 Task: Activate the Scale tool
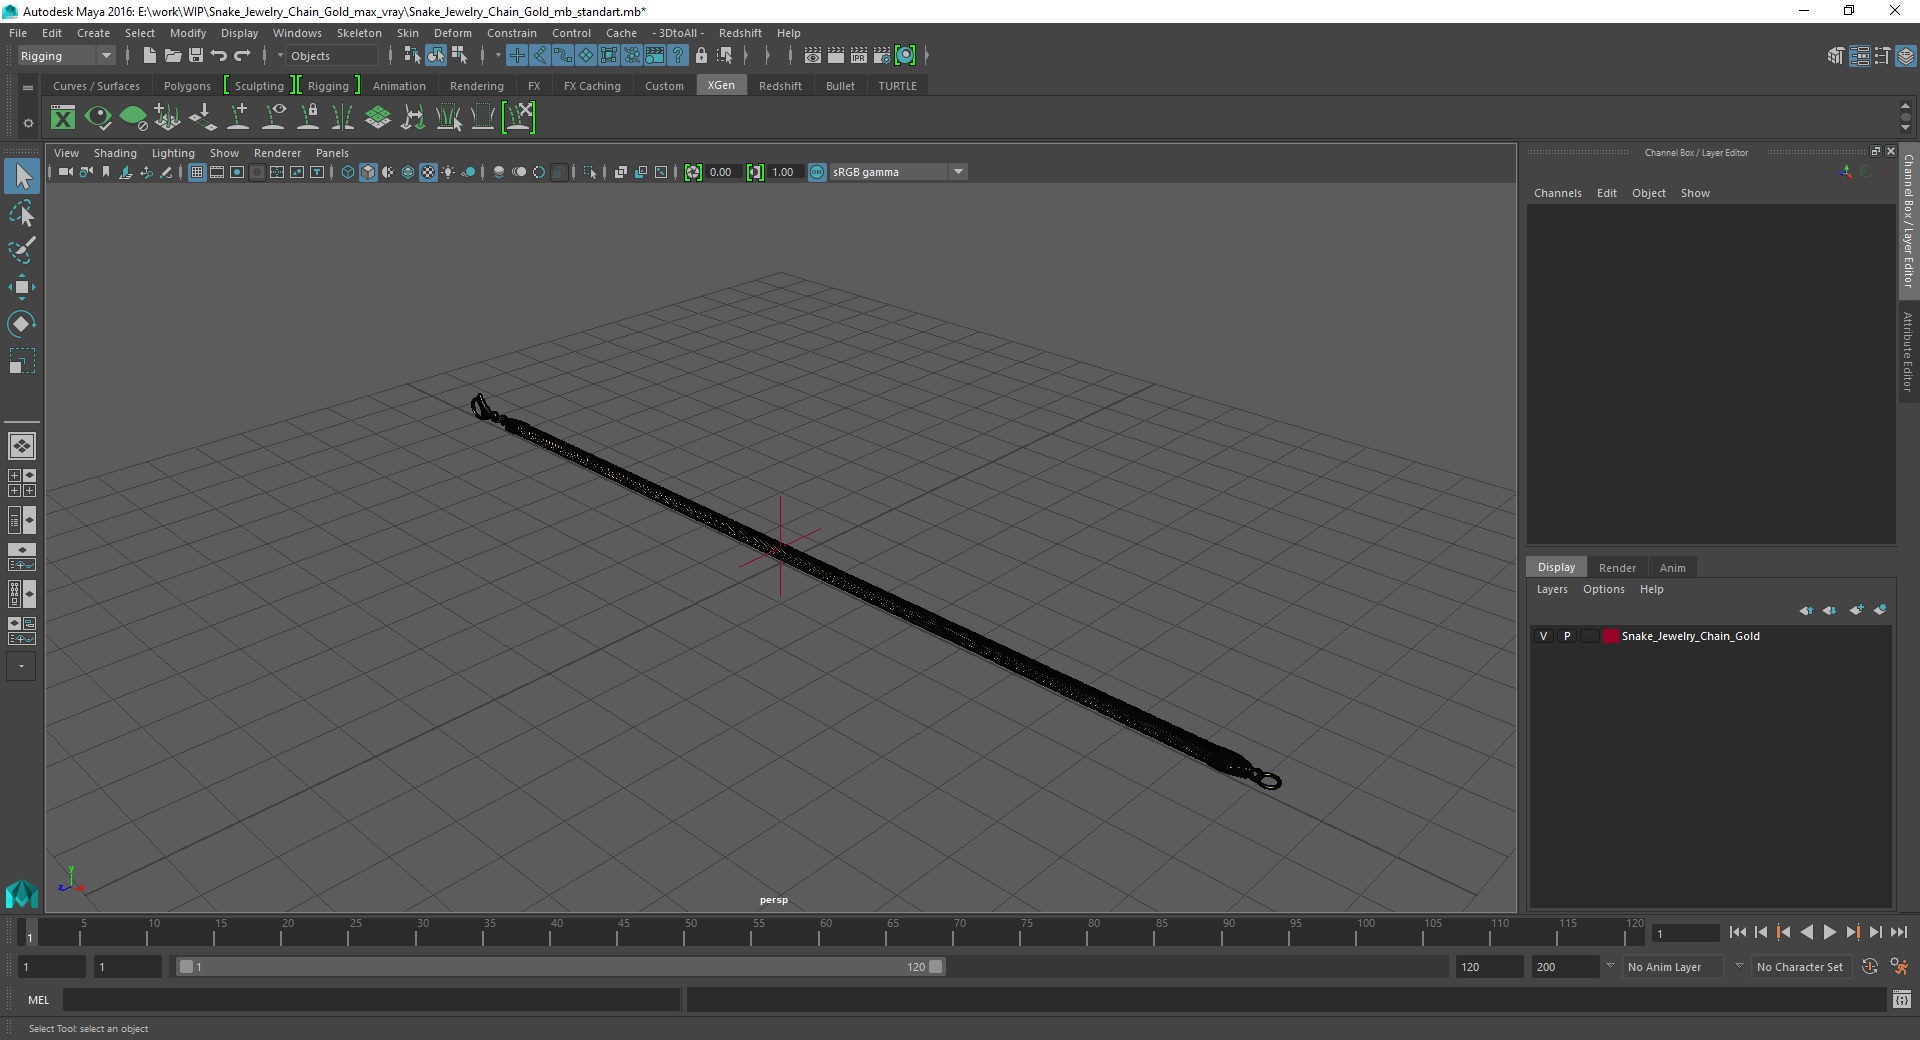click(22, 361)
